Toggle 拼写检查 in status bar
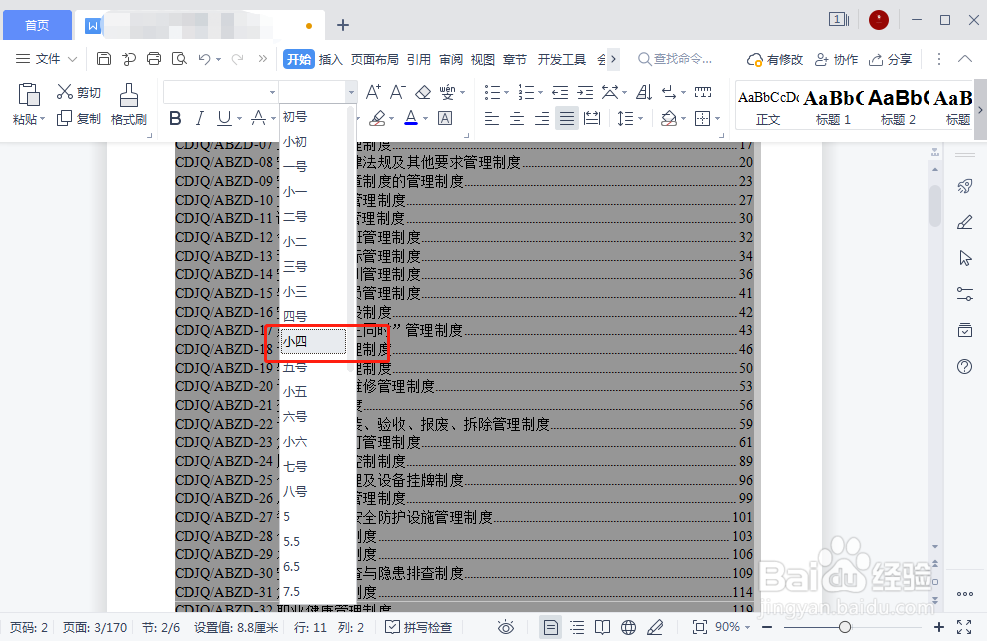 coord(419,627)
